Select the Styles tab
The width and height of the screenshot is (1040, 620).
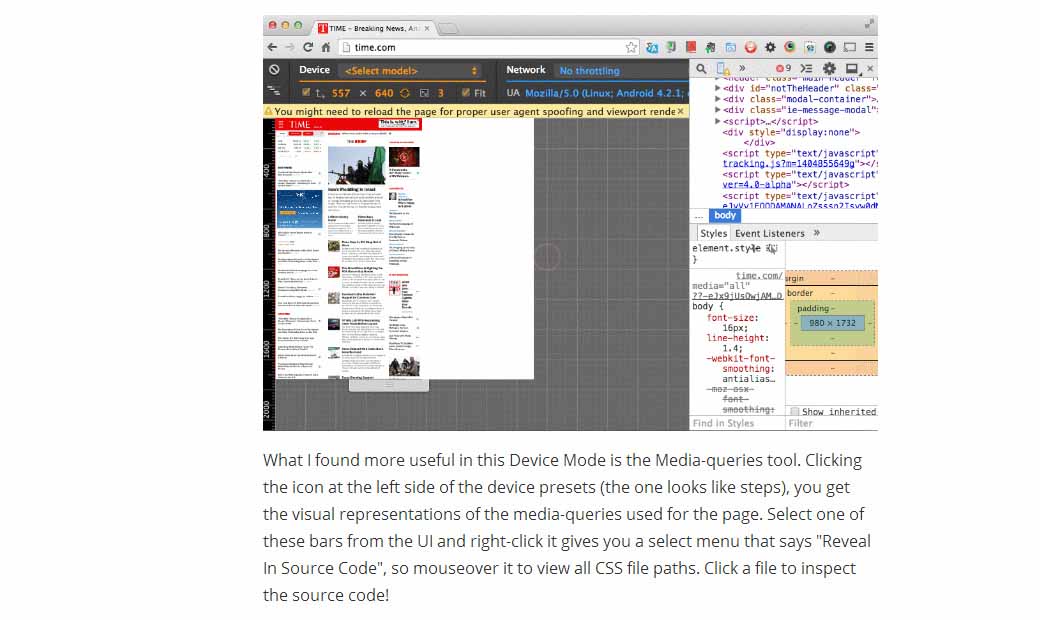(713, 233)
